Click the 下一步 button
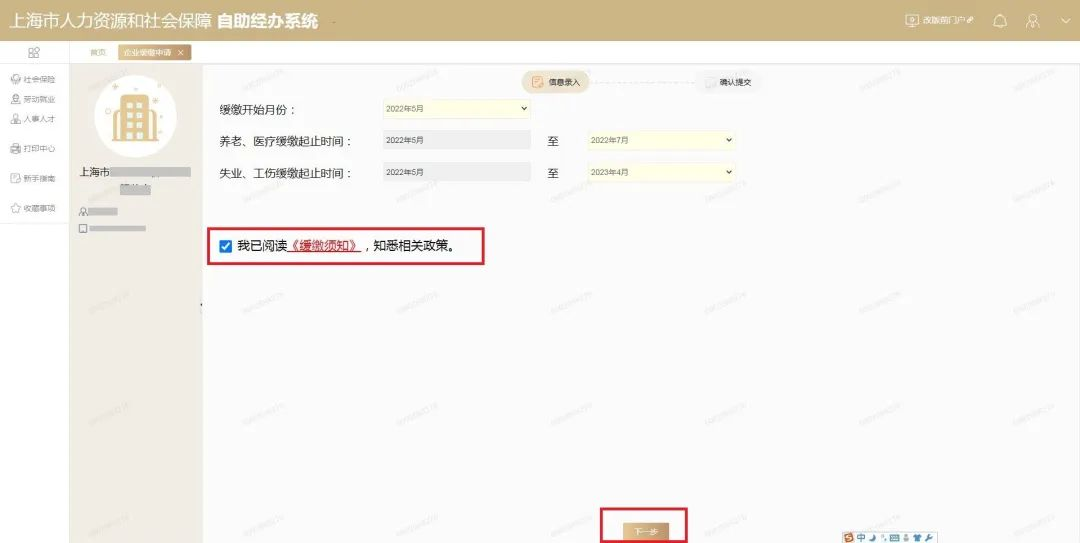 (645, 531)
